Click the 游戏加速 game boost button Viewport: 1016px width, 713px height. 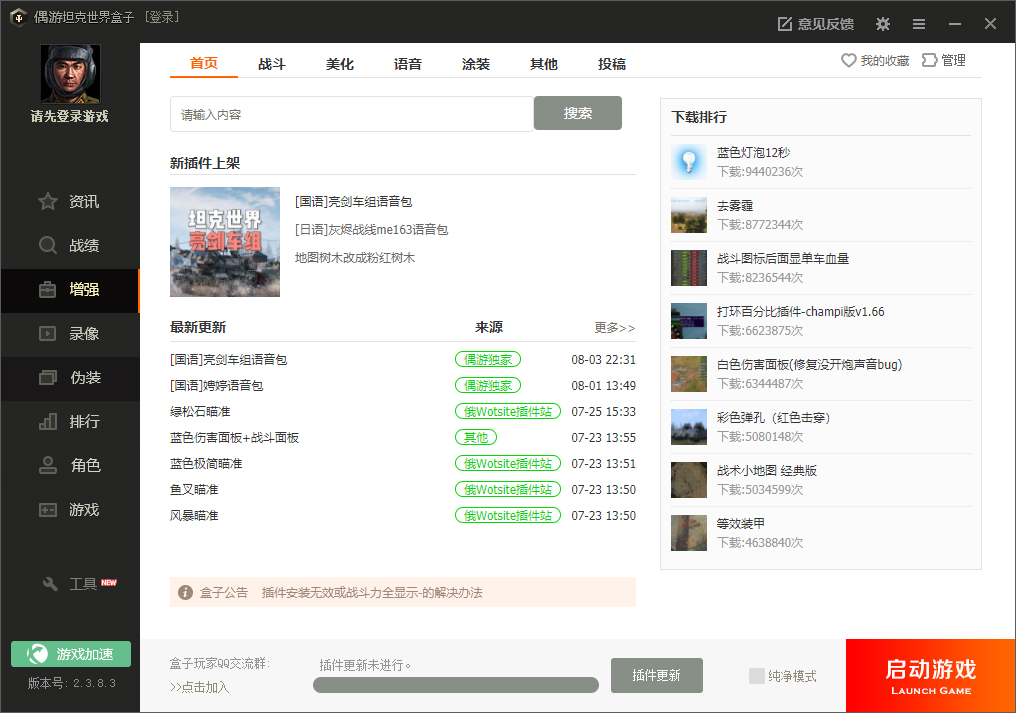pyautogui.click(x=70, y=654)
